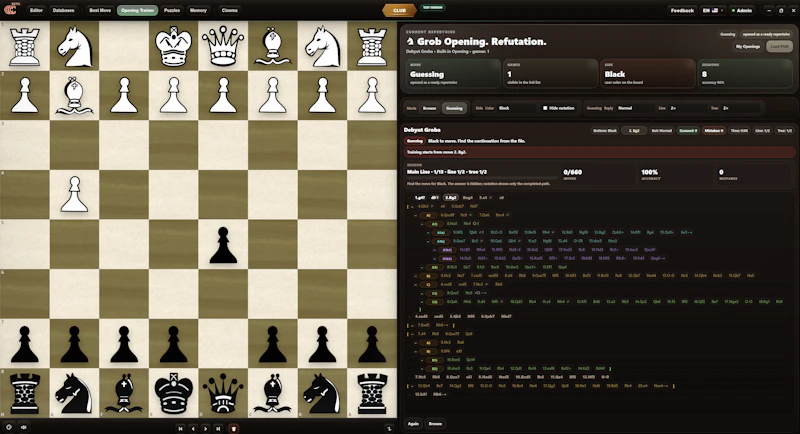Open the Puzzles tab
This screenshot has width=800, height=434.
(x=172, y=10)
